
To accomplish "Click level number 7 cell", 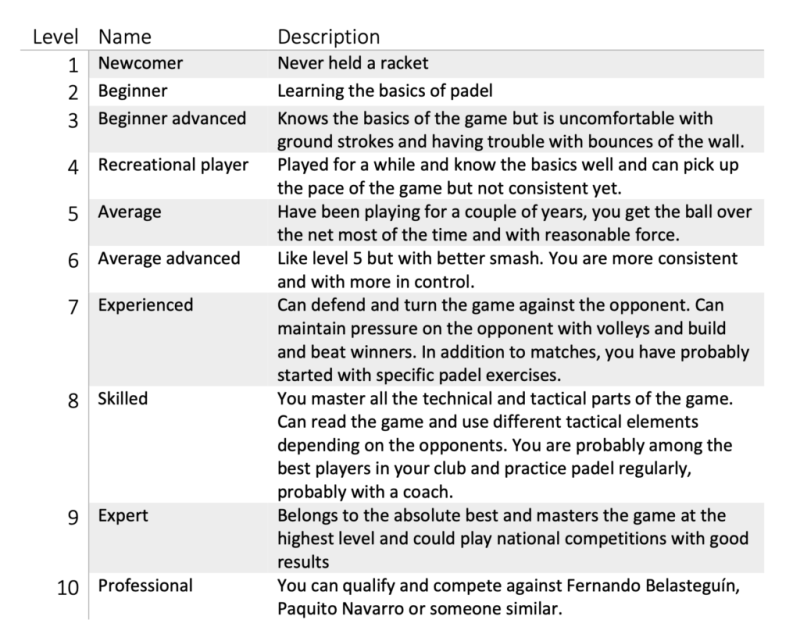I will point(73,308).
